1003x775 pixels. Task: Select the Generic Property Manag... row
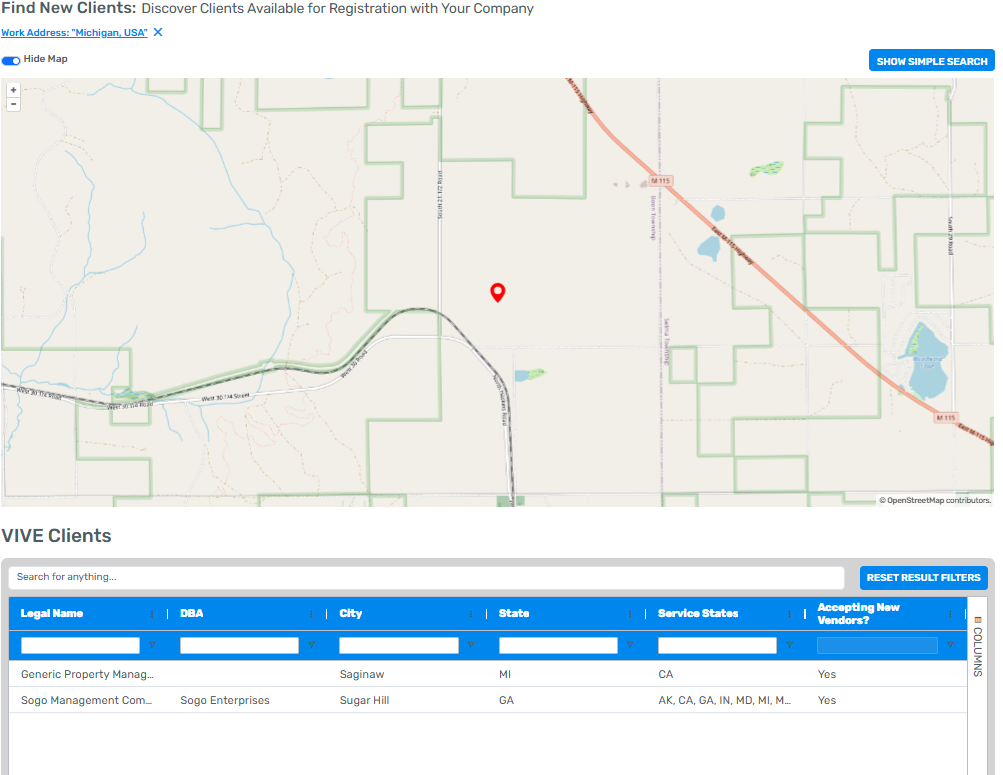pos(487,674)
